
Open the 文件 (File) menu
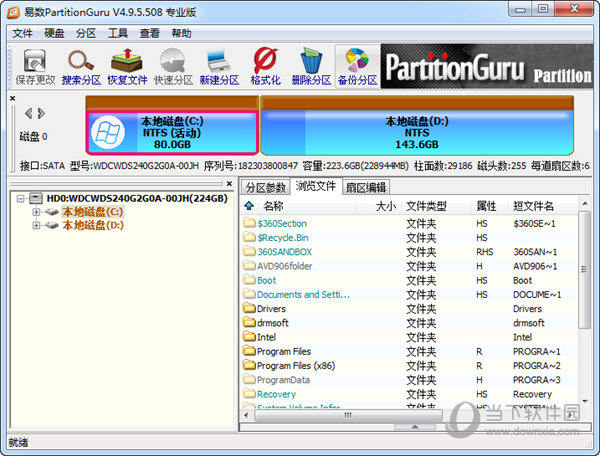[x=22, y=33]
